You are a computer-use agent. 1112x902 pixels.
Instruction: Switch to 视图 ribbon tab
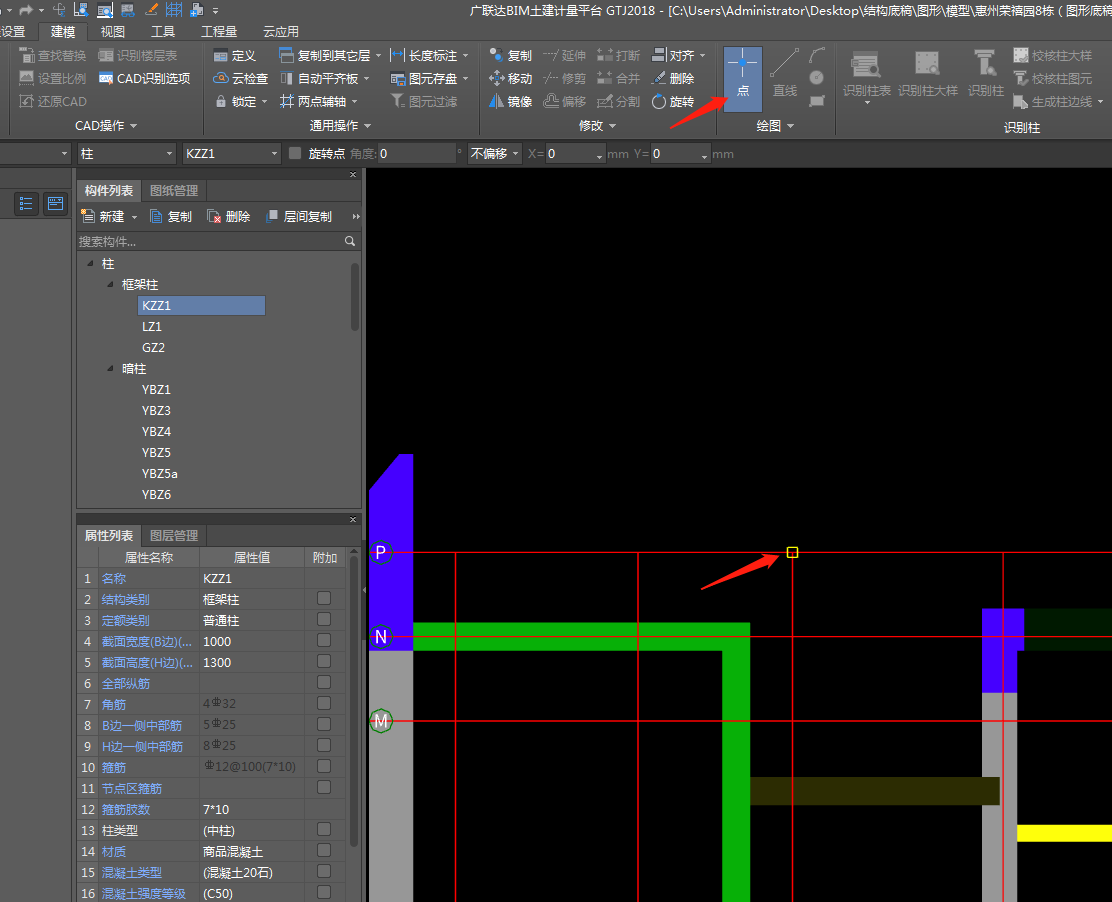pos(112,32)
